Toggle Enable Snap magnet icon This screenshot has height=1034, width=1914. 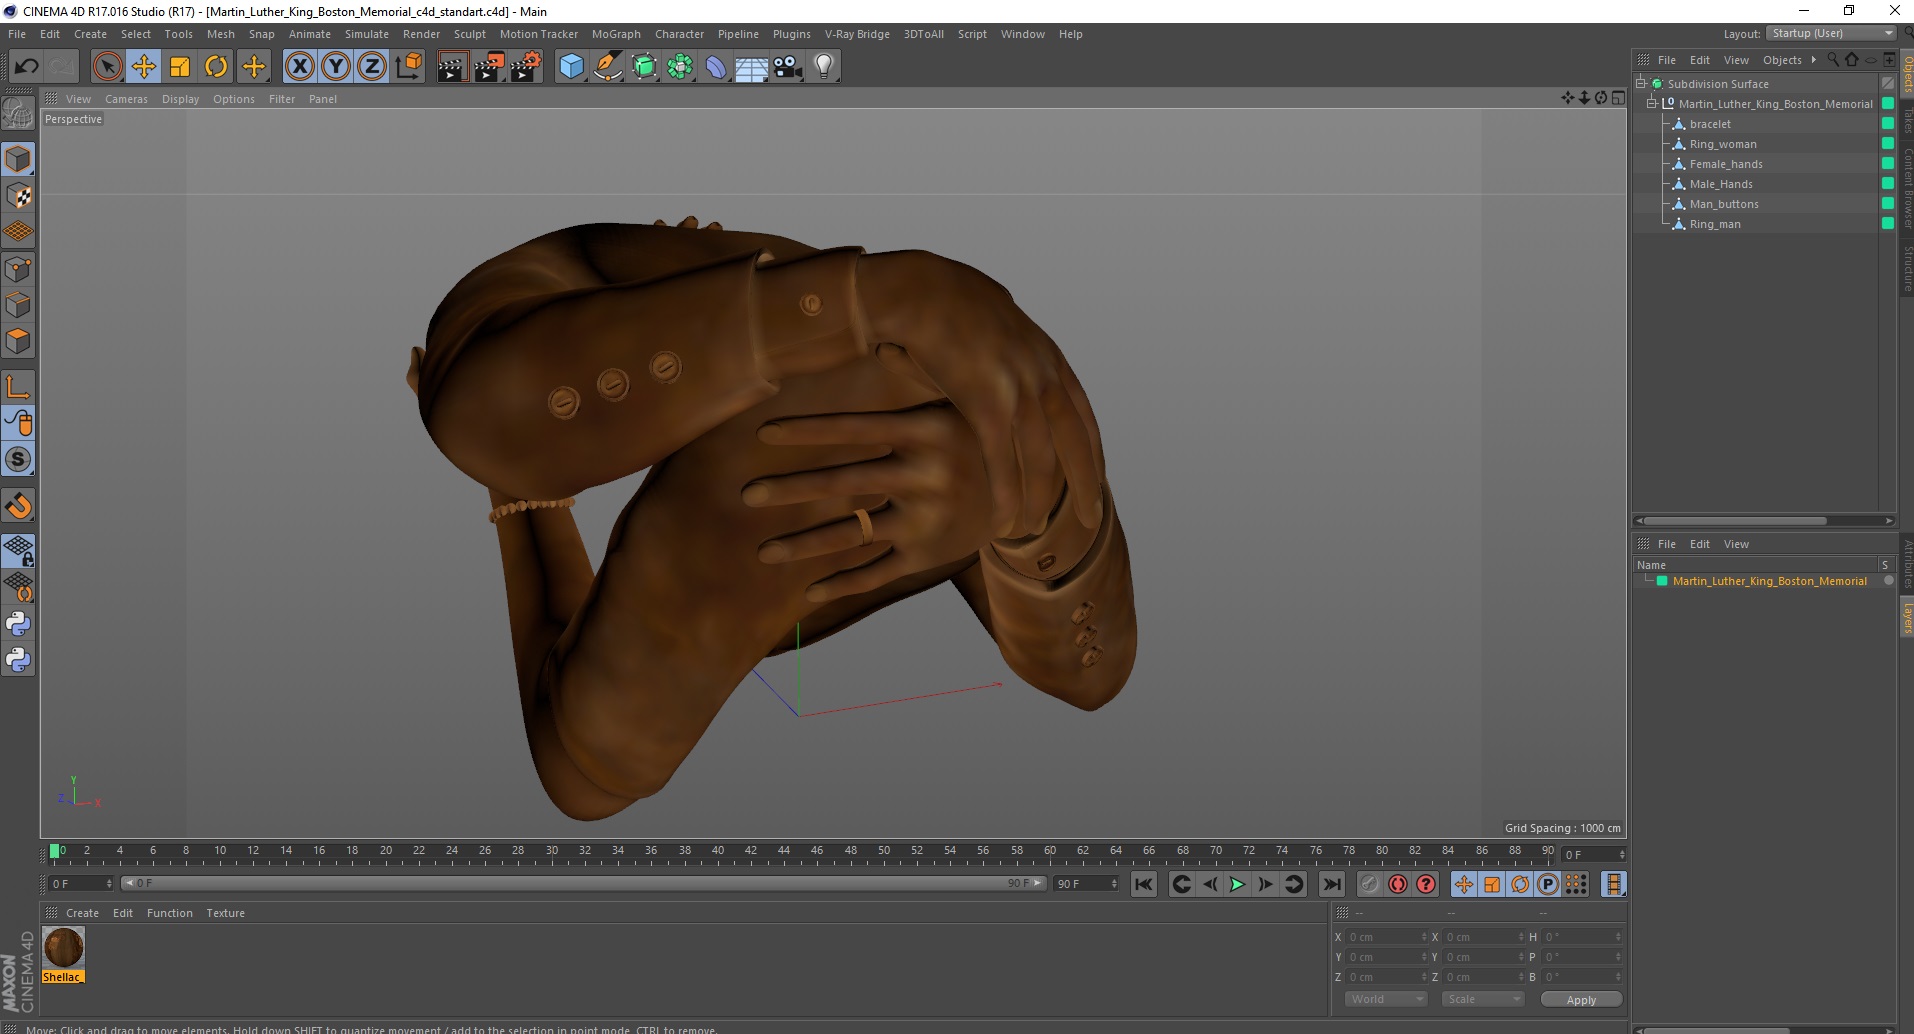tap(18, 506)
